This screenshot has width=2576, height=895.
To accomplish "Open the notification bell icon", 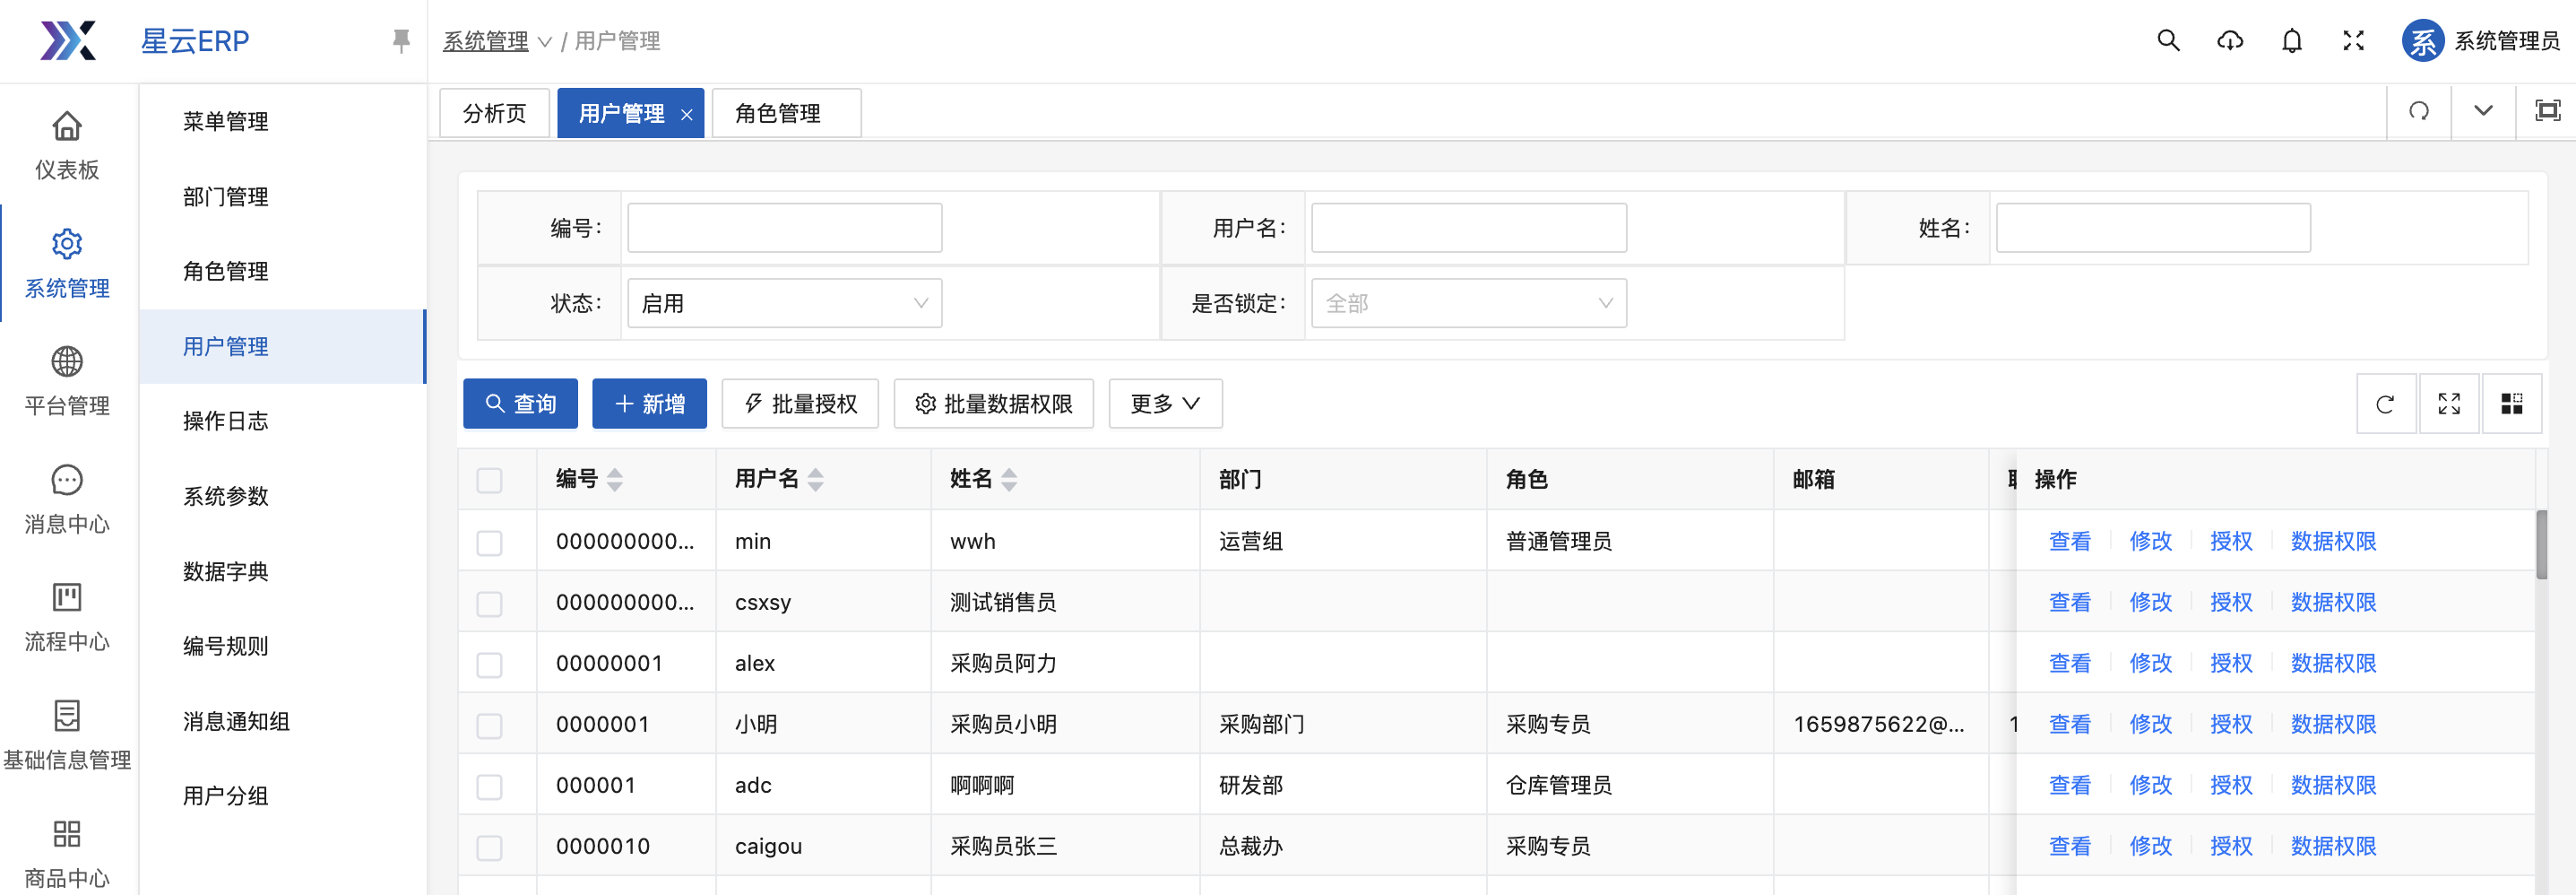I will coord(2291,41).
